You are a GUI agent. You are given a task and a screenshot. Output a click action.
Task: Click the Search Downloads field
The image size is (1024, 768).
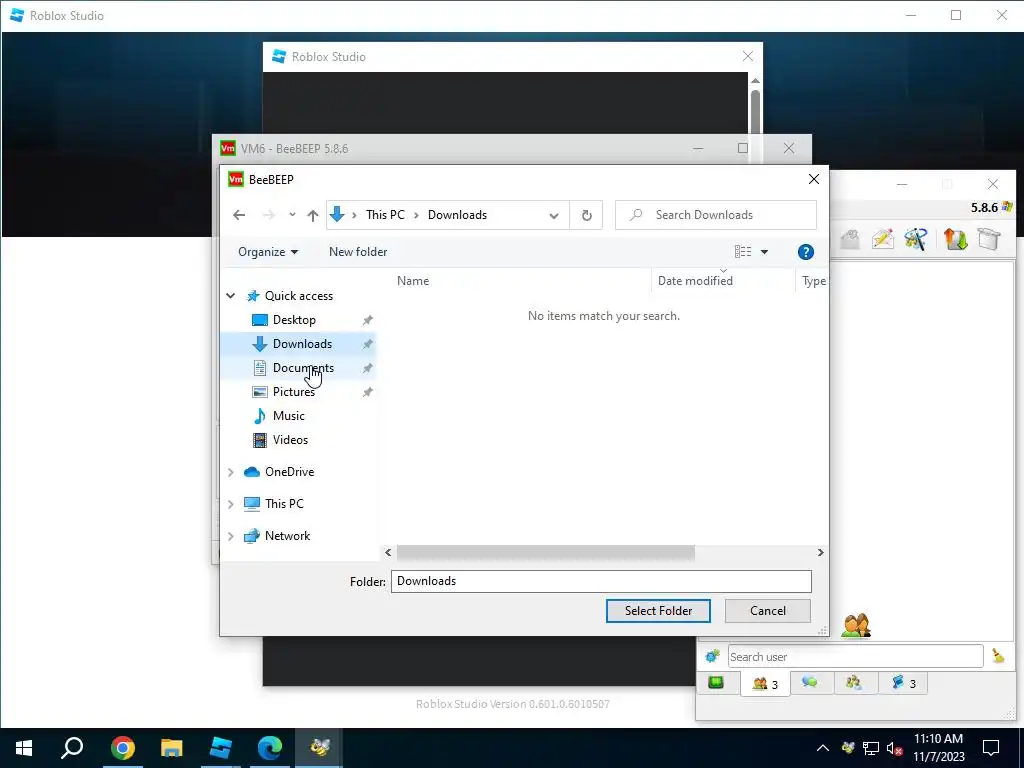(716, 215)
